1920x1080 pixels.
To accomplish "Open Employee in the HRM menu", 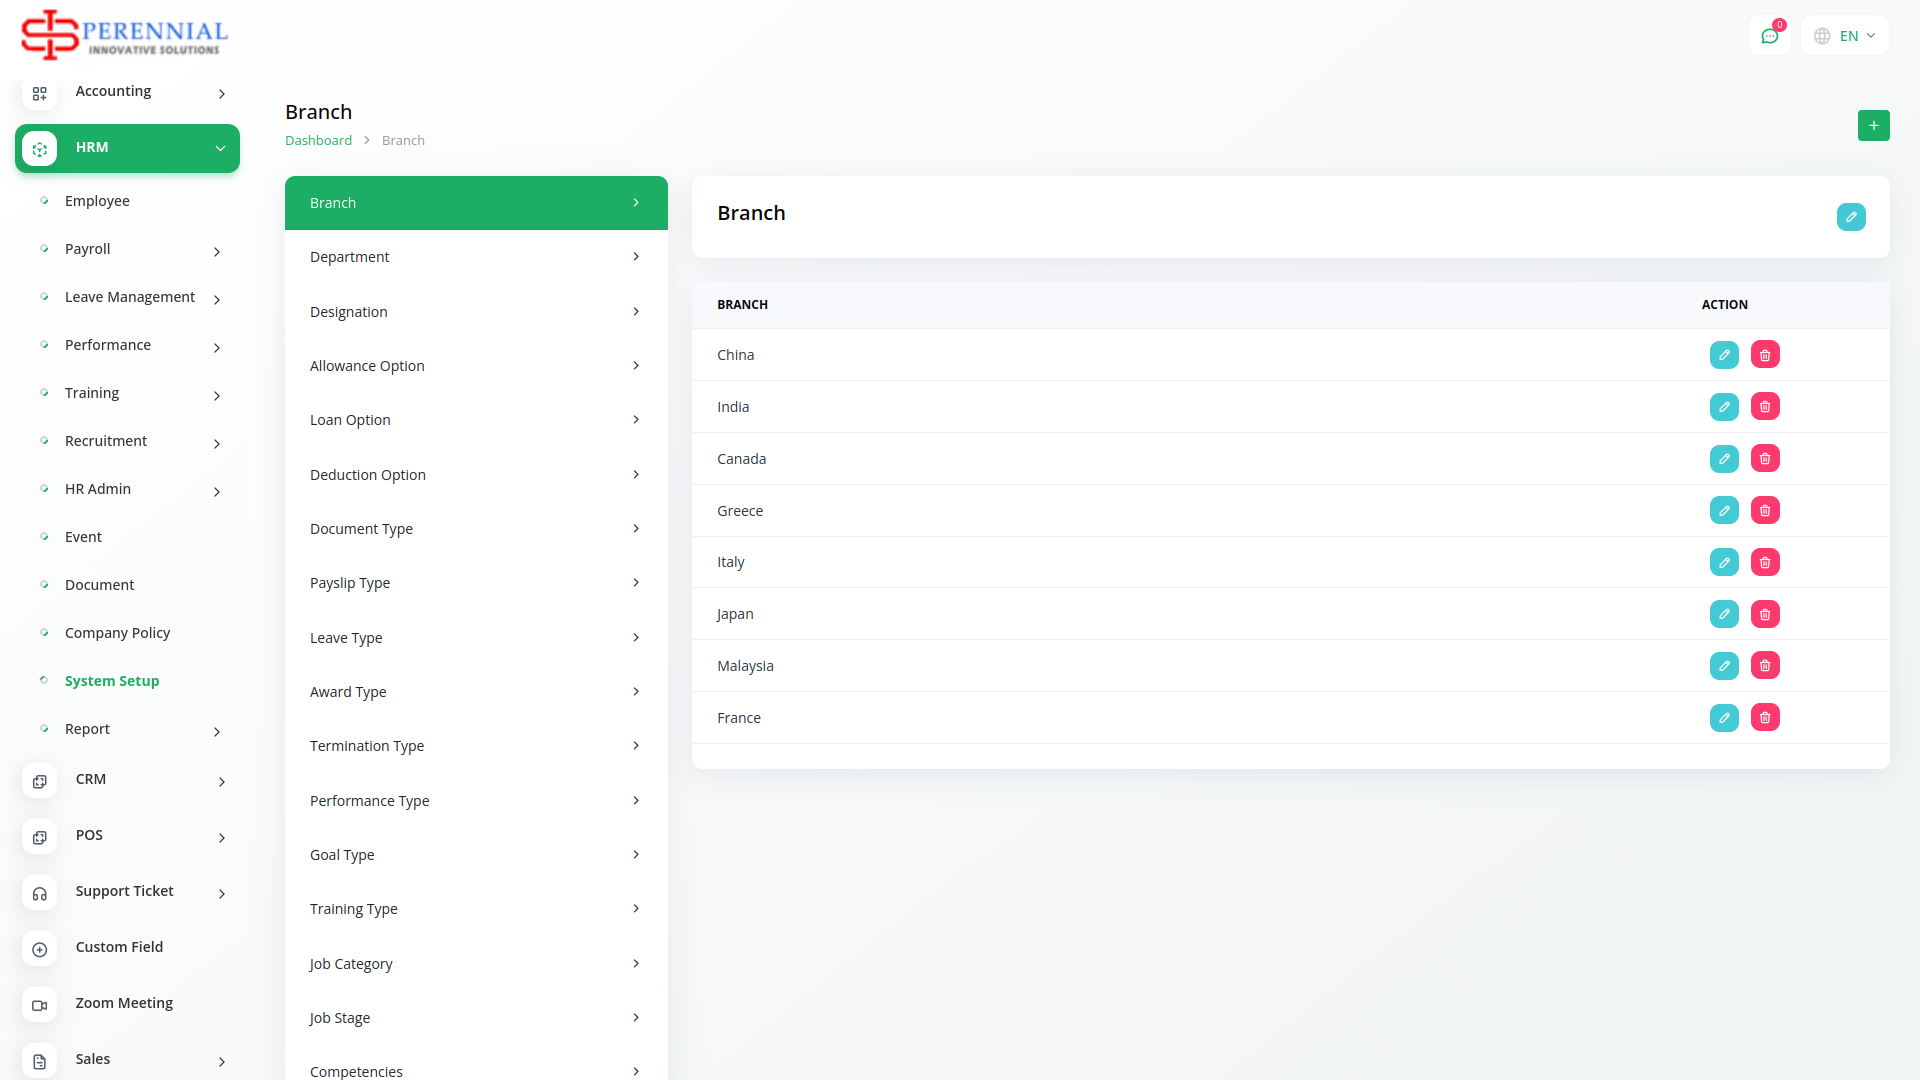I will click(x=97, y=201).
